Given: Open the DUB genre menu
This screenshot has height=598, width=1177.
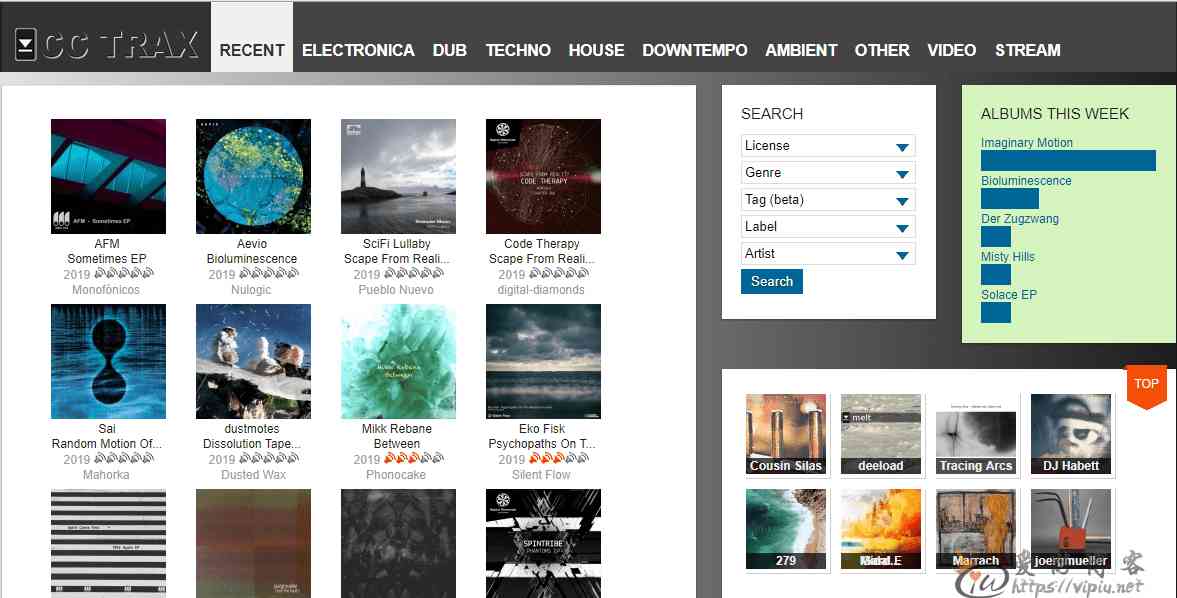Looking at the screenshot, I should [x=450, y=50].
